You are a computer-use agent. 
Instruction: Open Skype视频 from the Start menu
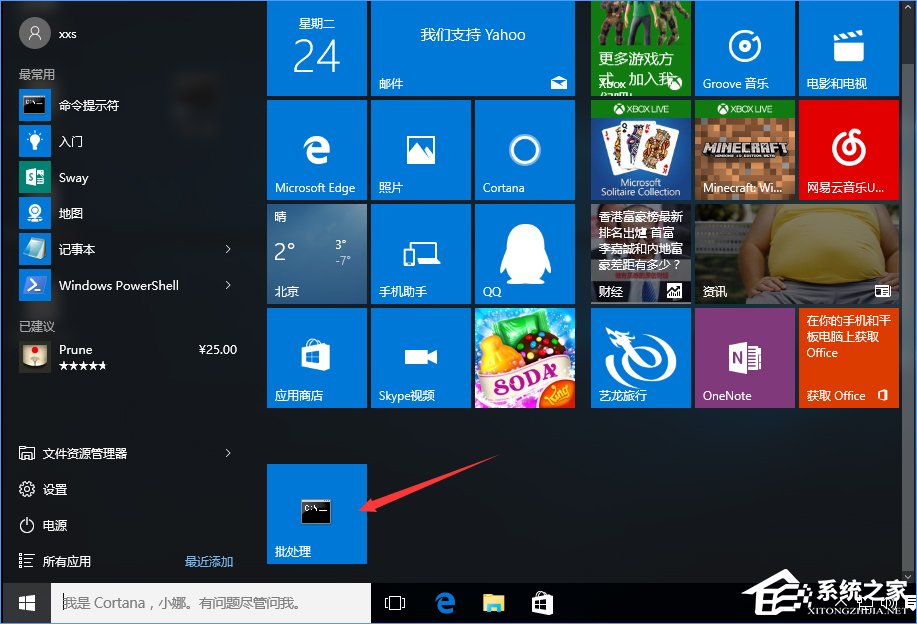pyautogui.click(x=420, y=358)
